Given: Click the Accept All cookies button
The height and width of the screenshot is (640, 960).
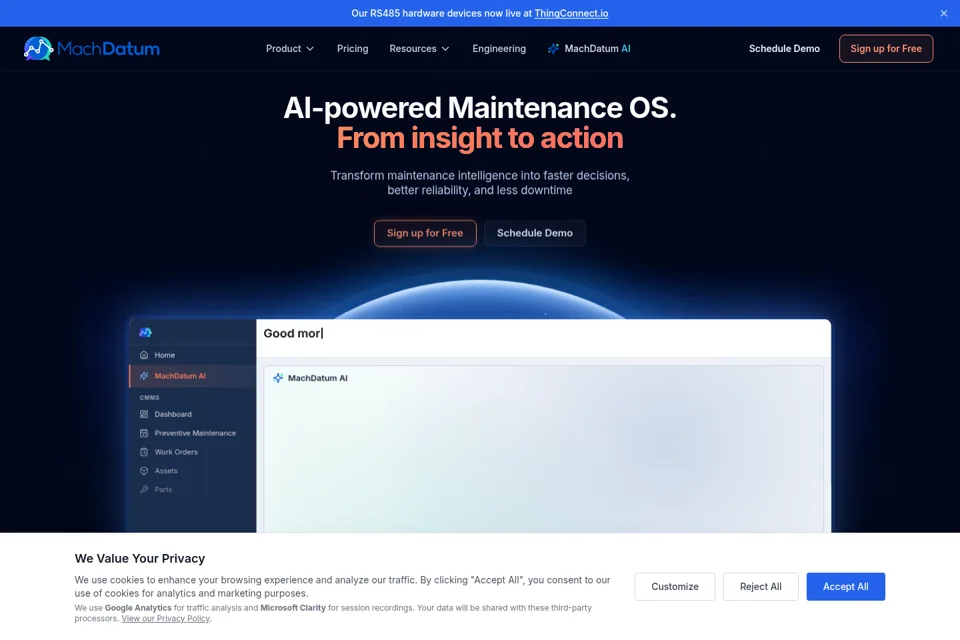Looking at the screenshot, I should point(846,587).
